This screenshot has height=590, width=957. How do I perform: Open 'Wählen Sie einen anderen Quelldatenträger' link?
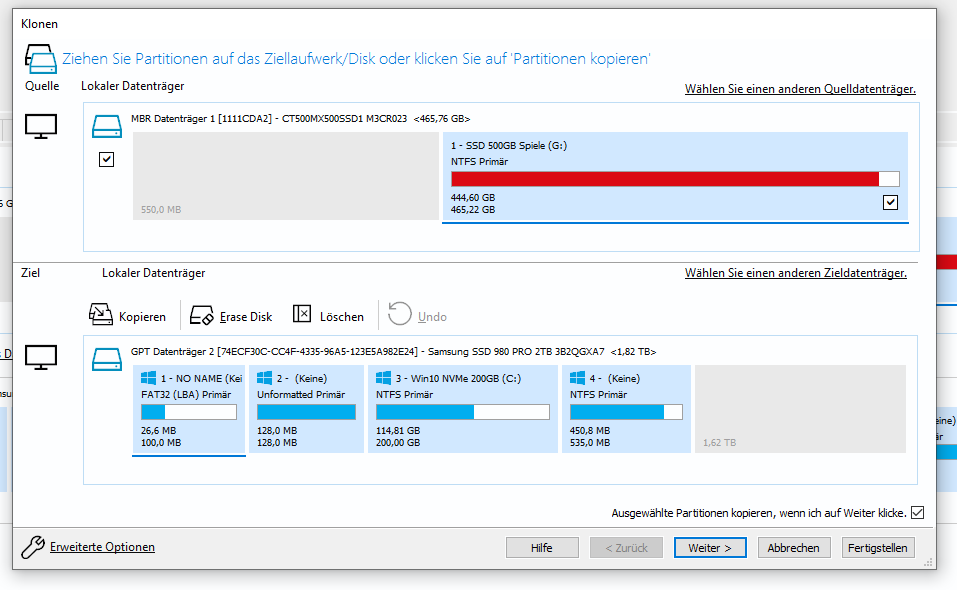(x=800, y=89)
